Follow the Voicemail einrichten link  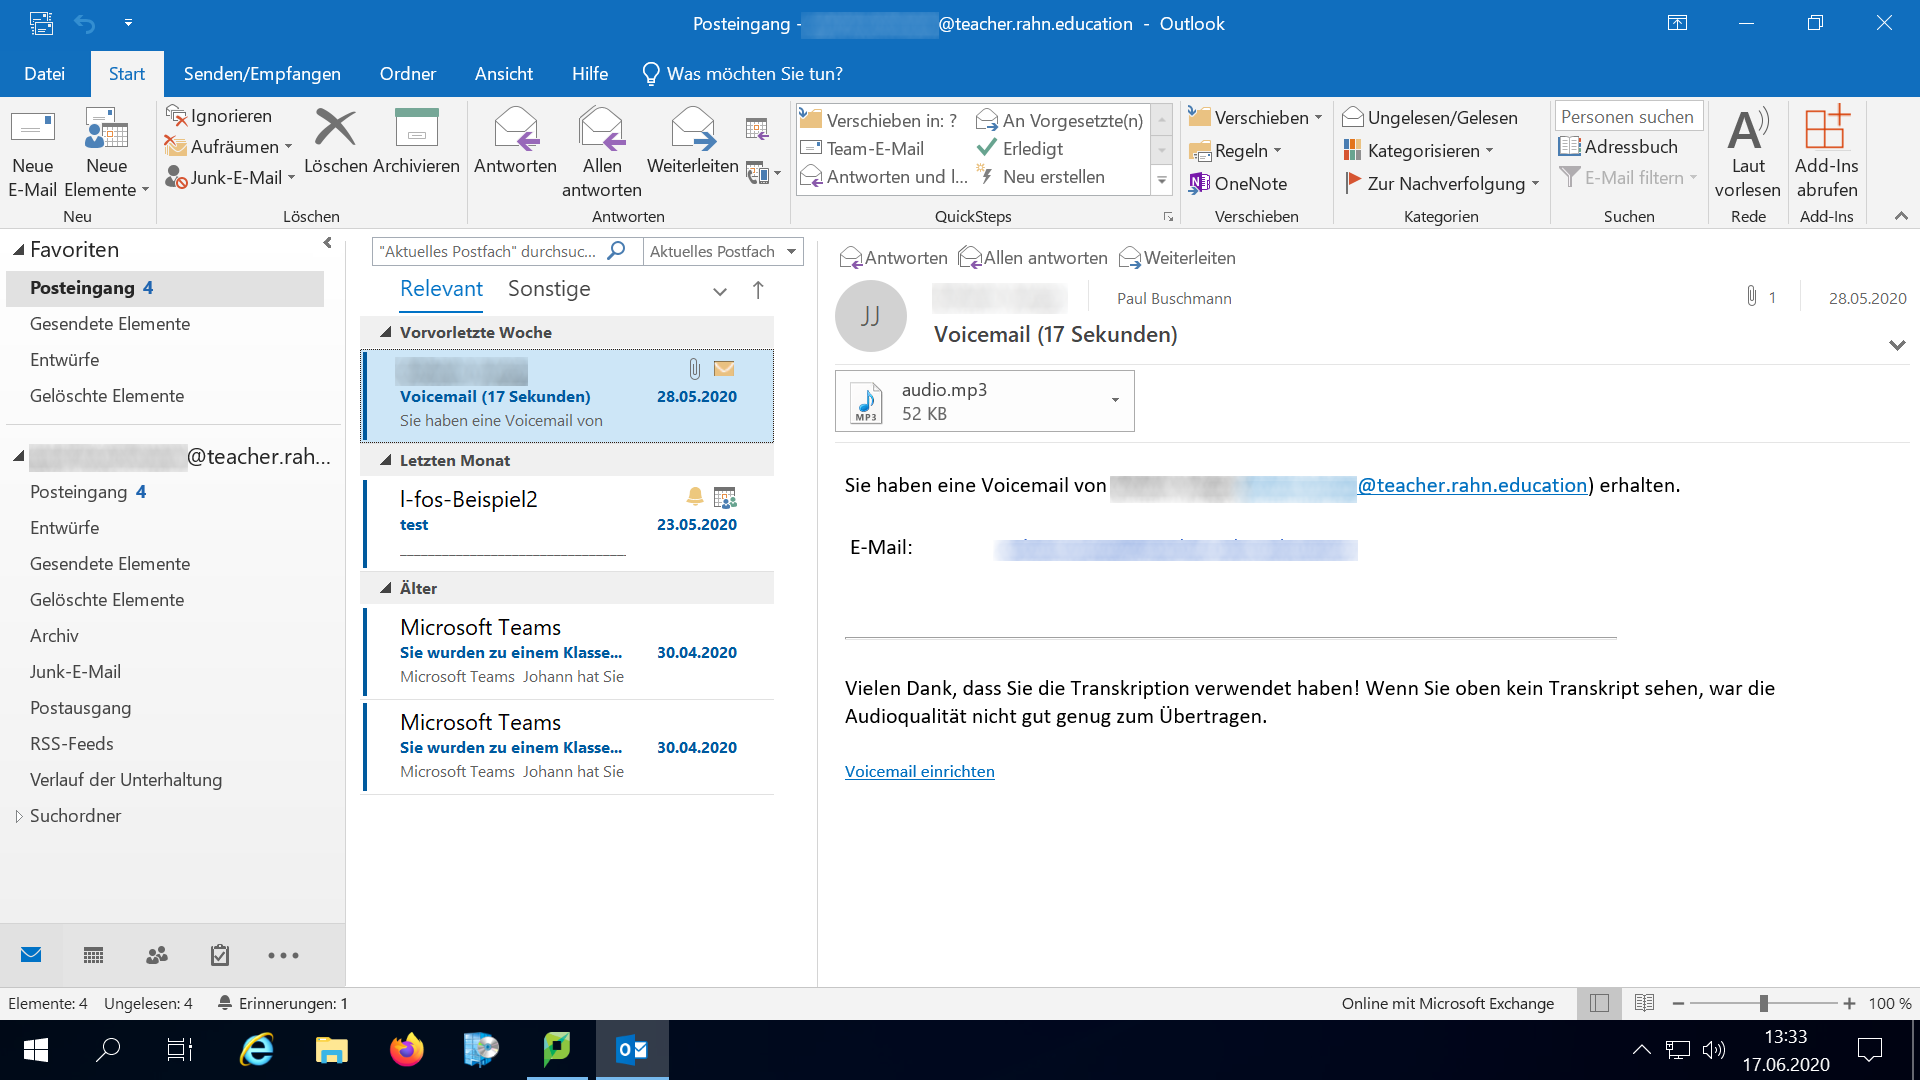point(919,771)
